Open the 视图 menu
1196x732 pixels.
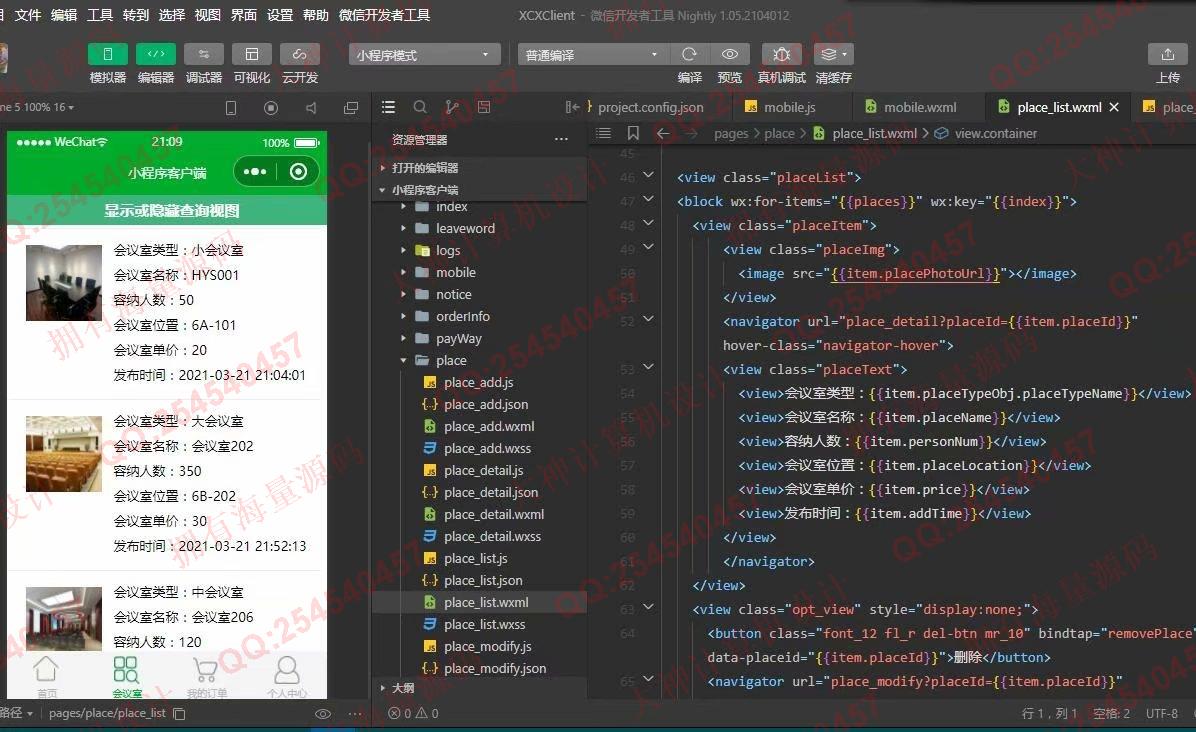[207, 15]
